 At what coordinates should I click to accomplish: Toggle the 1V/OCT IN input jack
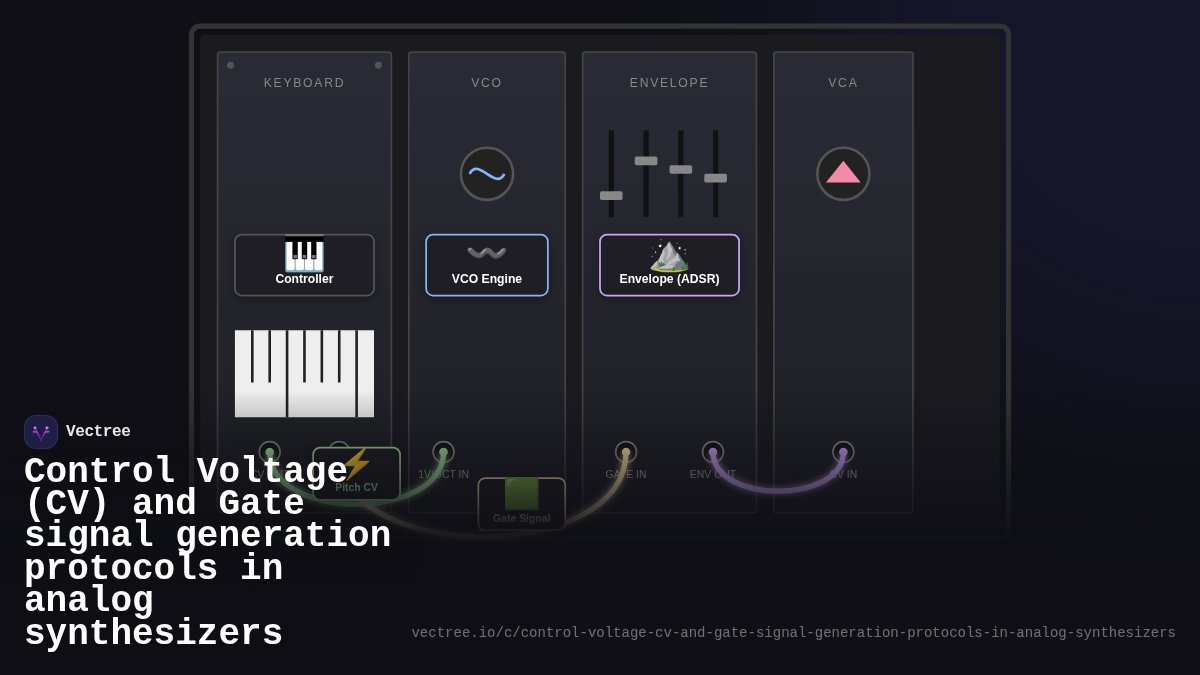[443, 452]
